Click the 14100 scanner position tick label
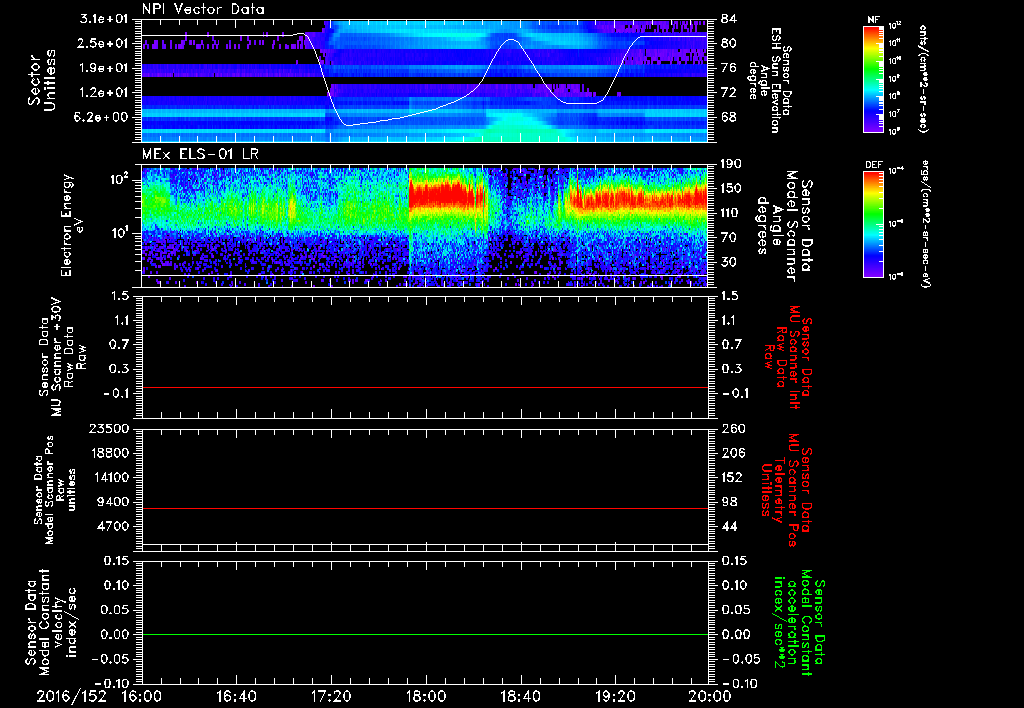Screen dimensions: 1024x708 coord(109,477)
